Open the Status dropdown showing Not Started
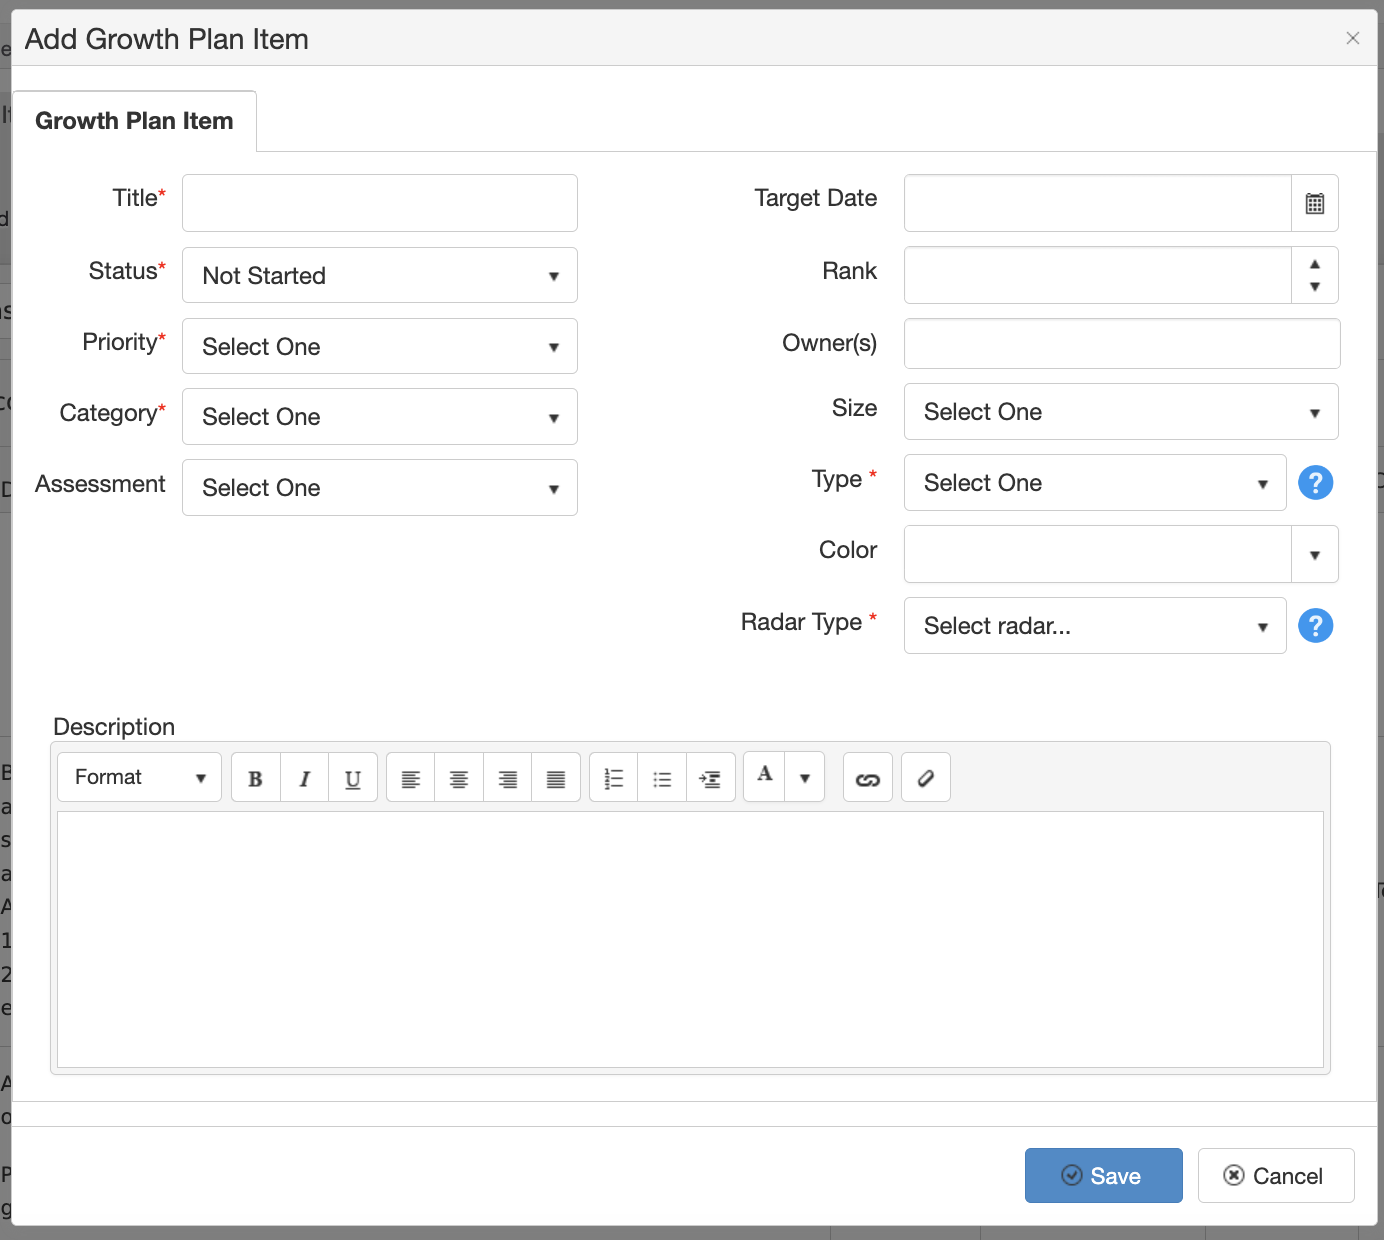 380,275
